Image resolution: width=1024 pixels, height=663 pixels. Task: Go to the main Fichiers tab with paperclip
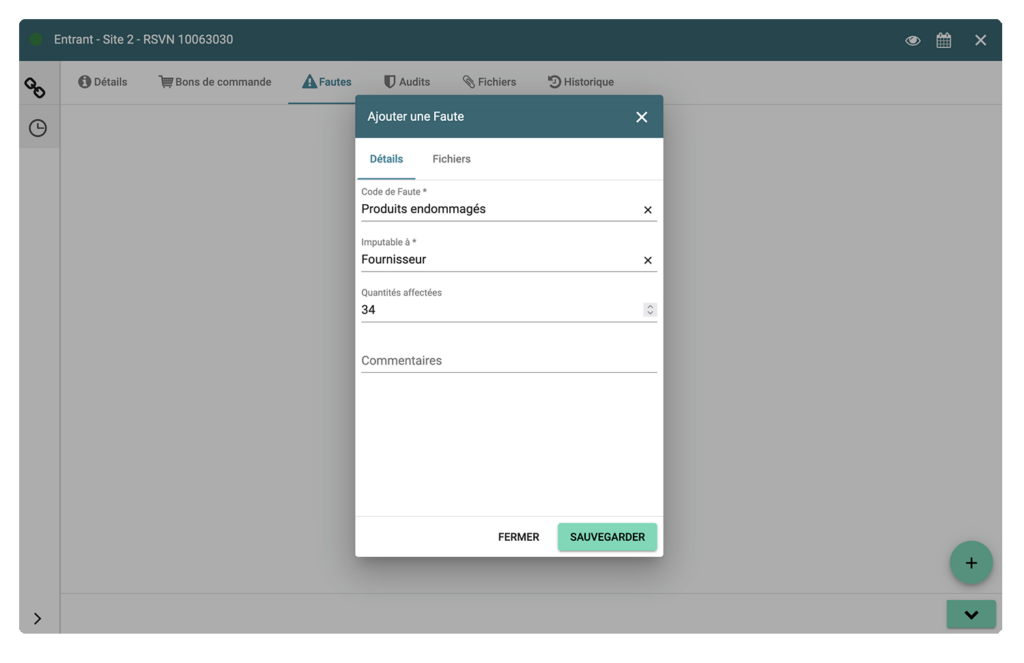point(489,82)
